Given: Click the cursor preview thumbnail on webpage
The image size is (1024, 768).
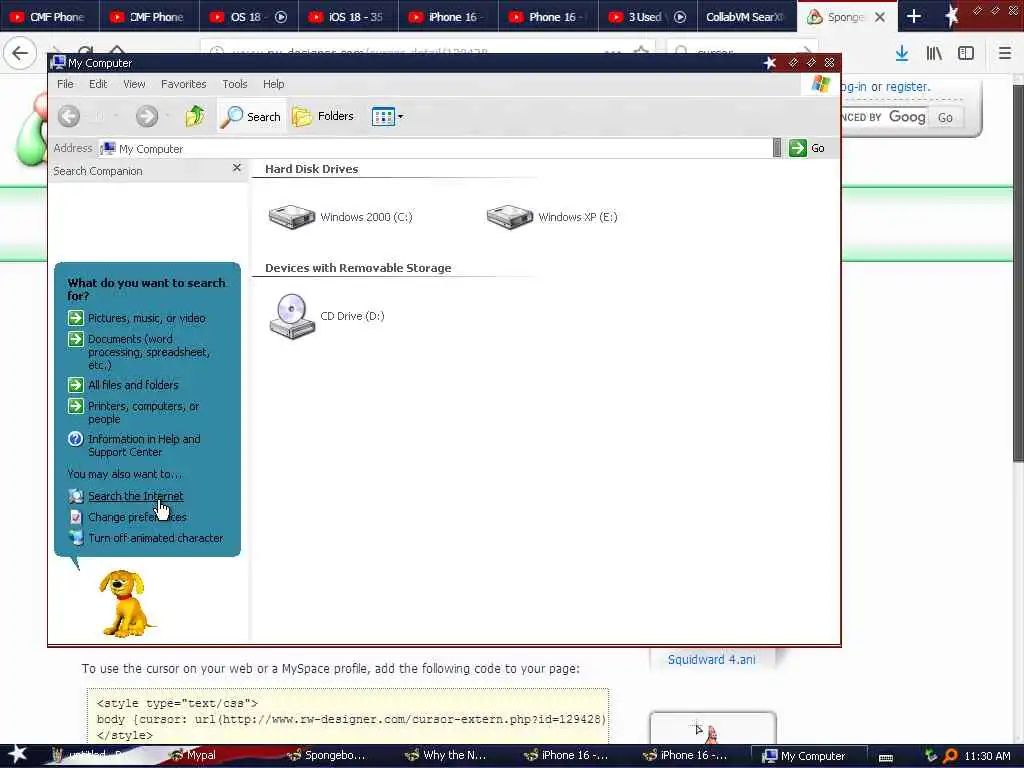Looking at the screenshot, I should point(712,729).
